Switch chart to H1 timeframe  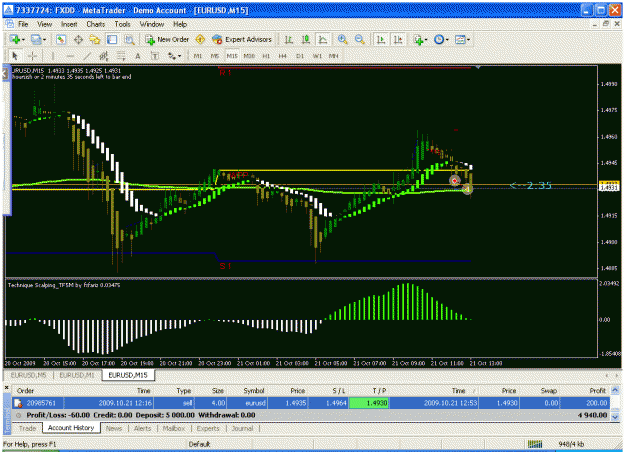(266, 56)
